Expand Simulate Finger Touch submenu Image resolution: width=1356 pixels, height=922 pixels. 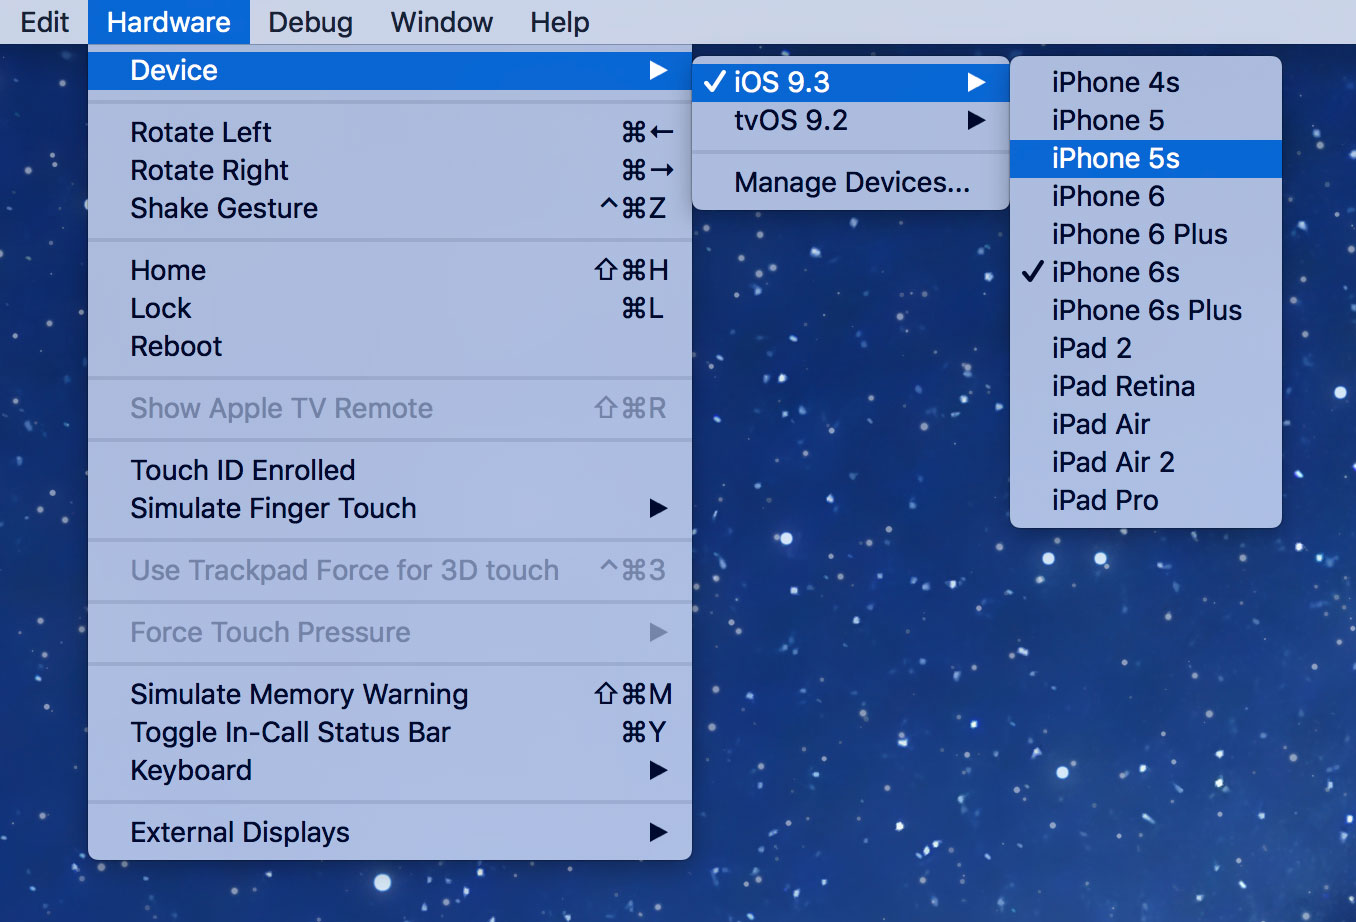pos(390,508)
